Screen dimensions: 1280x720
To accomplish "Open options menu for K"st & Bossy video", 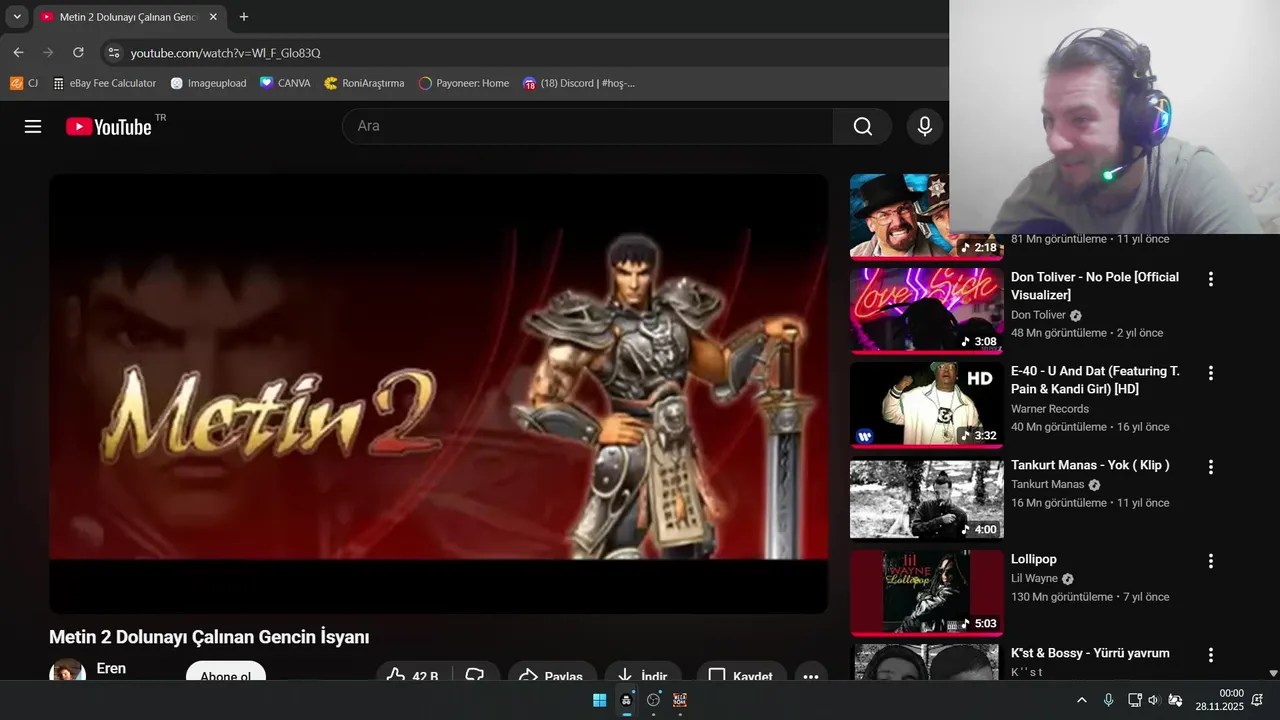I will point(1210,655).
